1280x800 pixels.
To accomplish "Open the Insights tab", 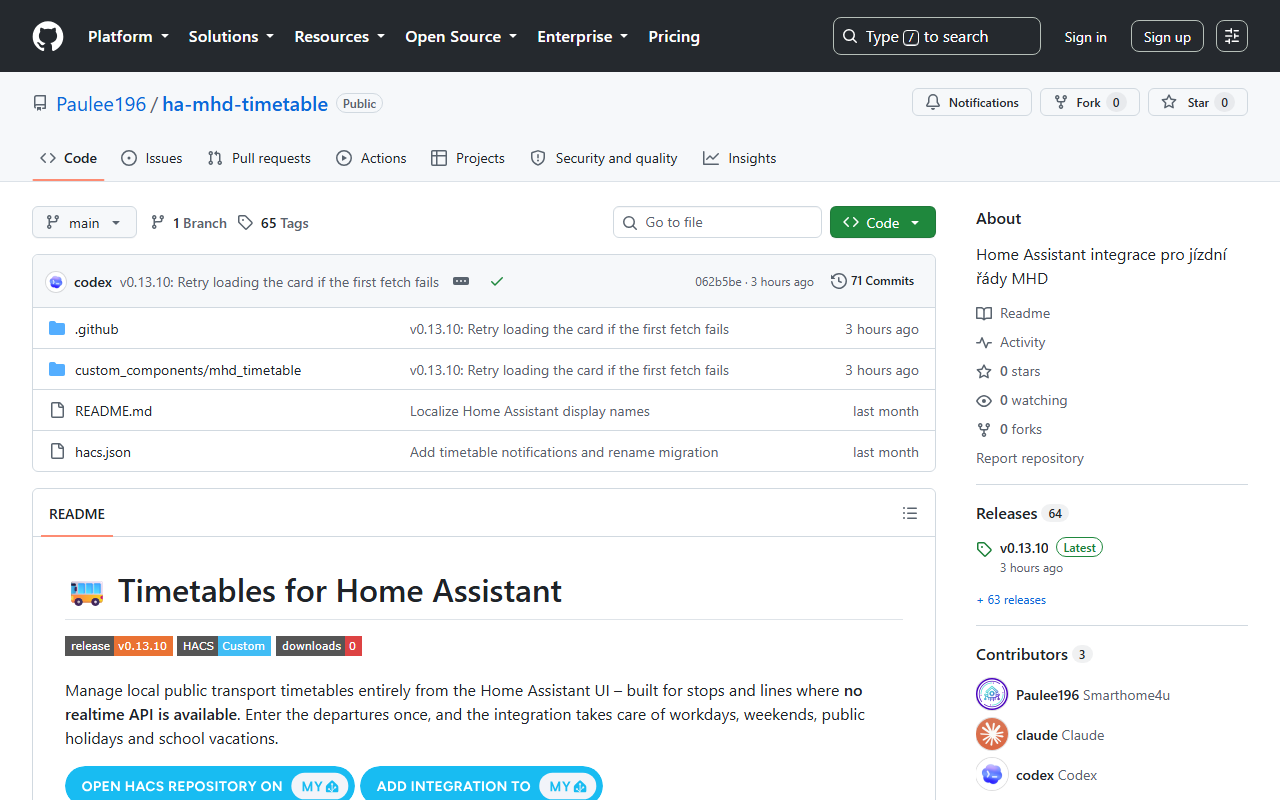I will click(x=739, y=158).
